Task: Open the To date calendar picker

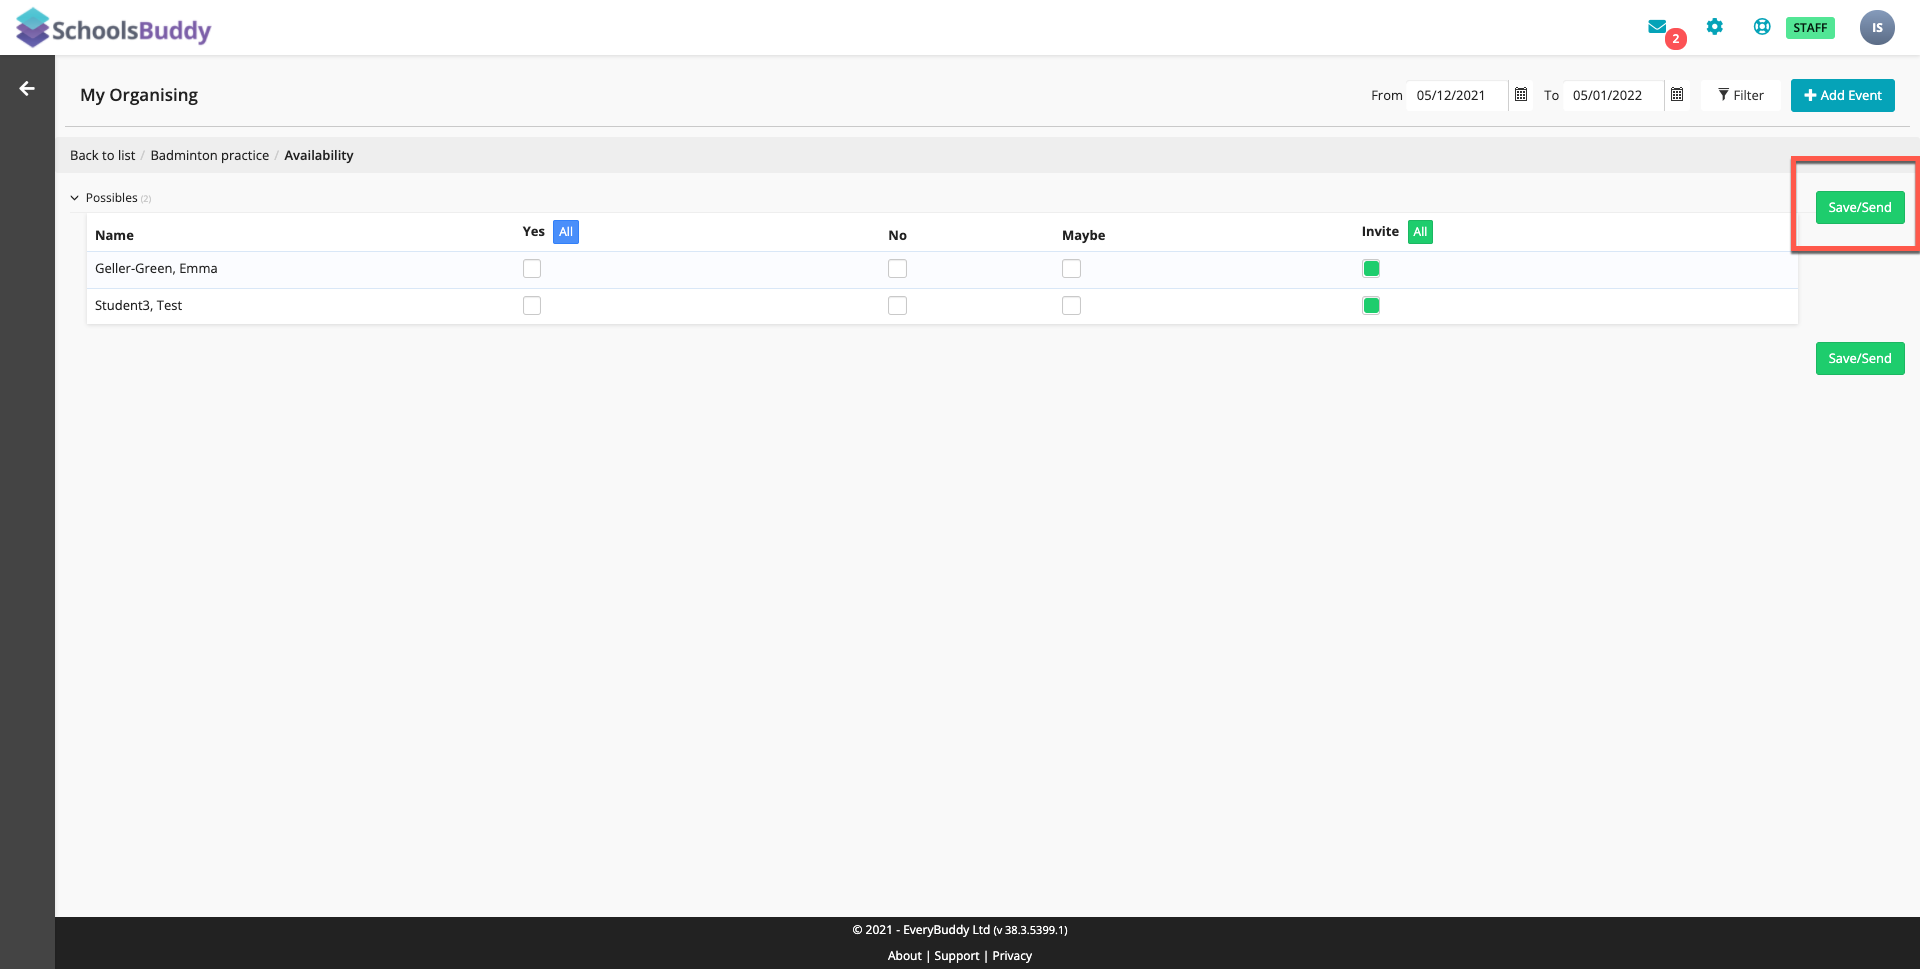Action: [1677, 95]
